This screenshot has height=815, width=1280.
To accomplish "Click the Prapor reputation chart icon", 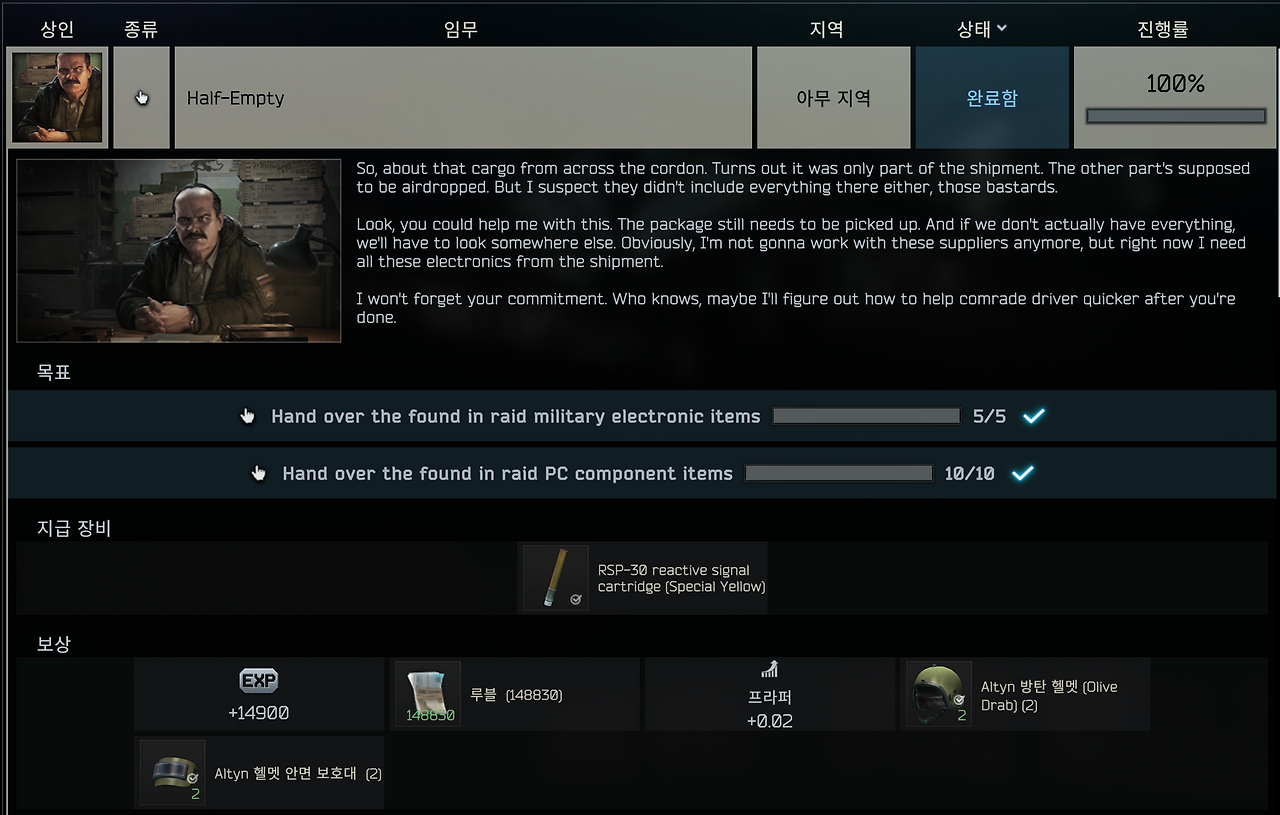I will pos(769,670).
